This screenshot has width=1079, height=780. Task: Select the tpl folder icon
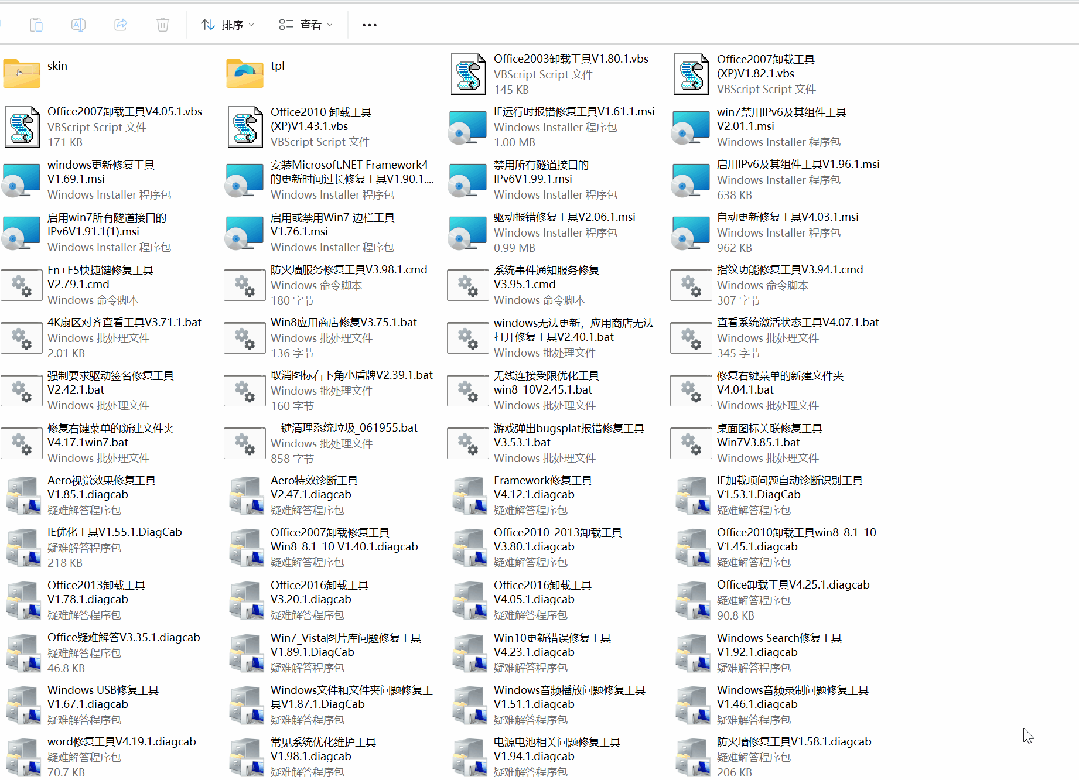click(x=244, y=73)
